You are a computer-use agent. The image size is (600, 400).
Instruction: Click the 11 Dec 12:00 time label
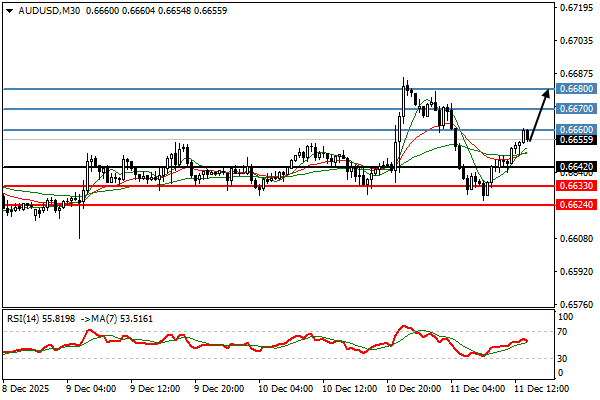pyautogui.click(x=539, y=387)
